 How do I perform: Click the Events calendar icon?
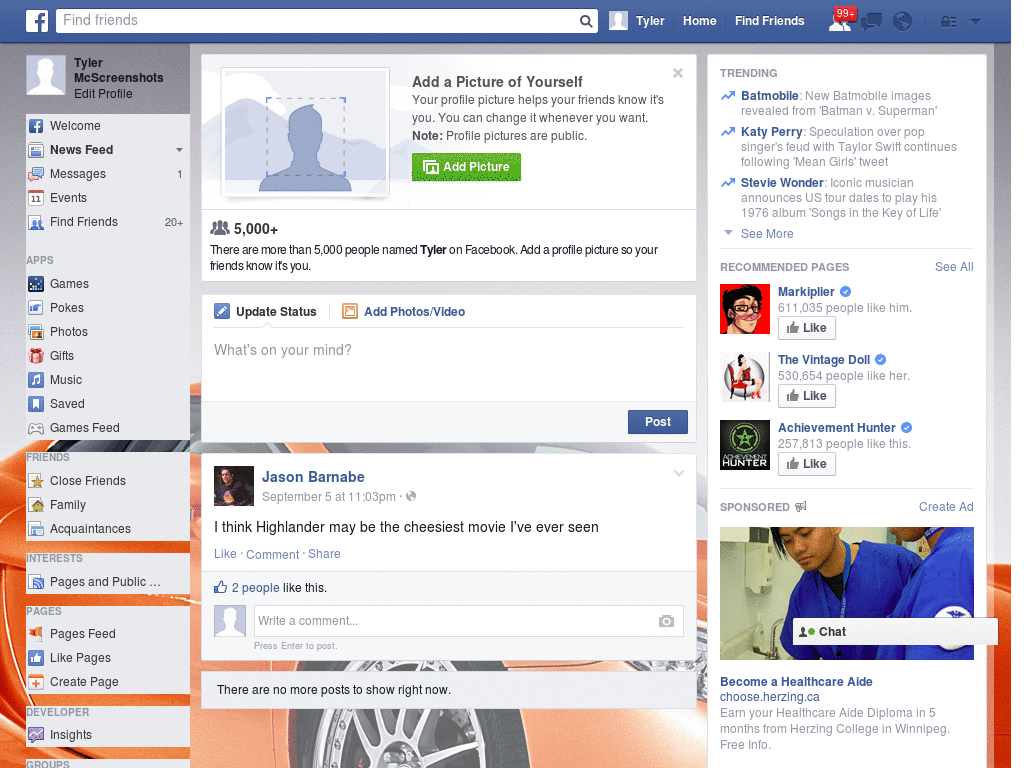point(36,198)
